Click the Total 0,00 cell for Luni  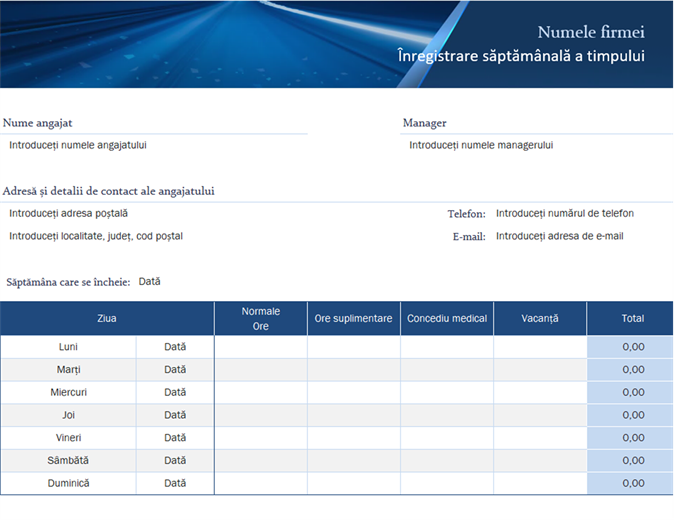click(x=630, y=347)
